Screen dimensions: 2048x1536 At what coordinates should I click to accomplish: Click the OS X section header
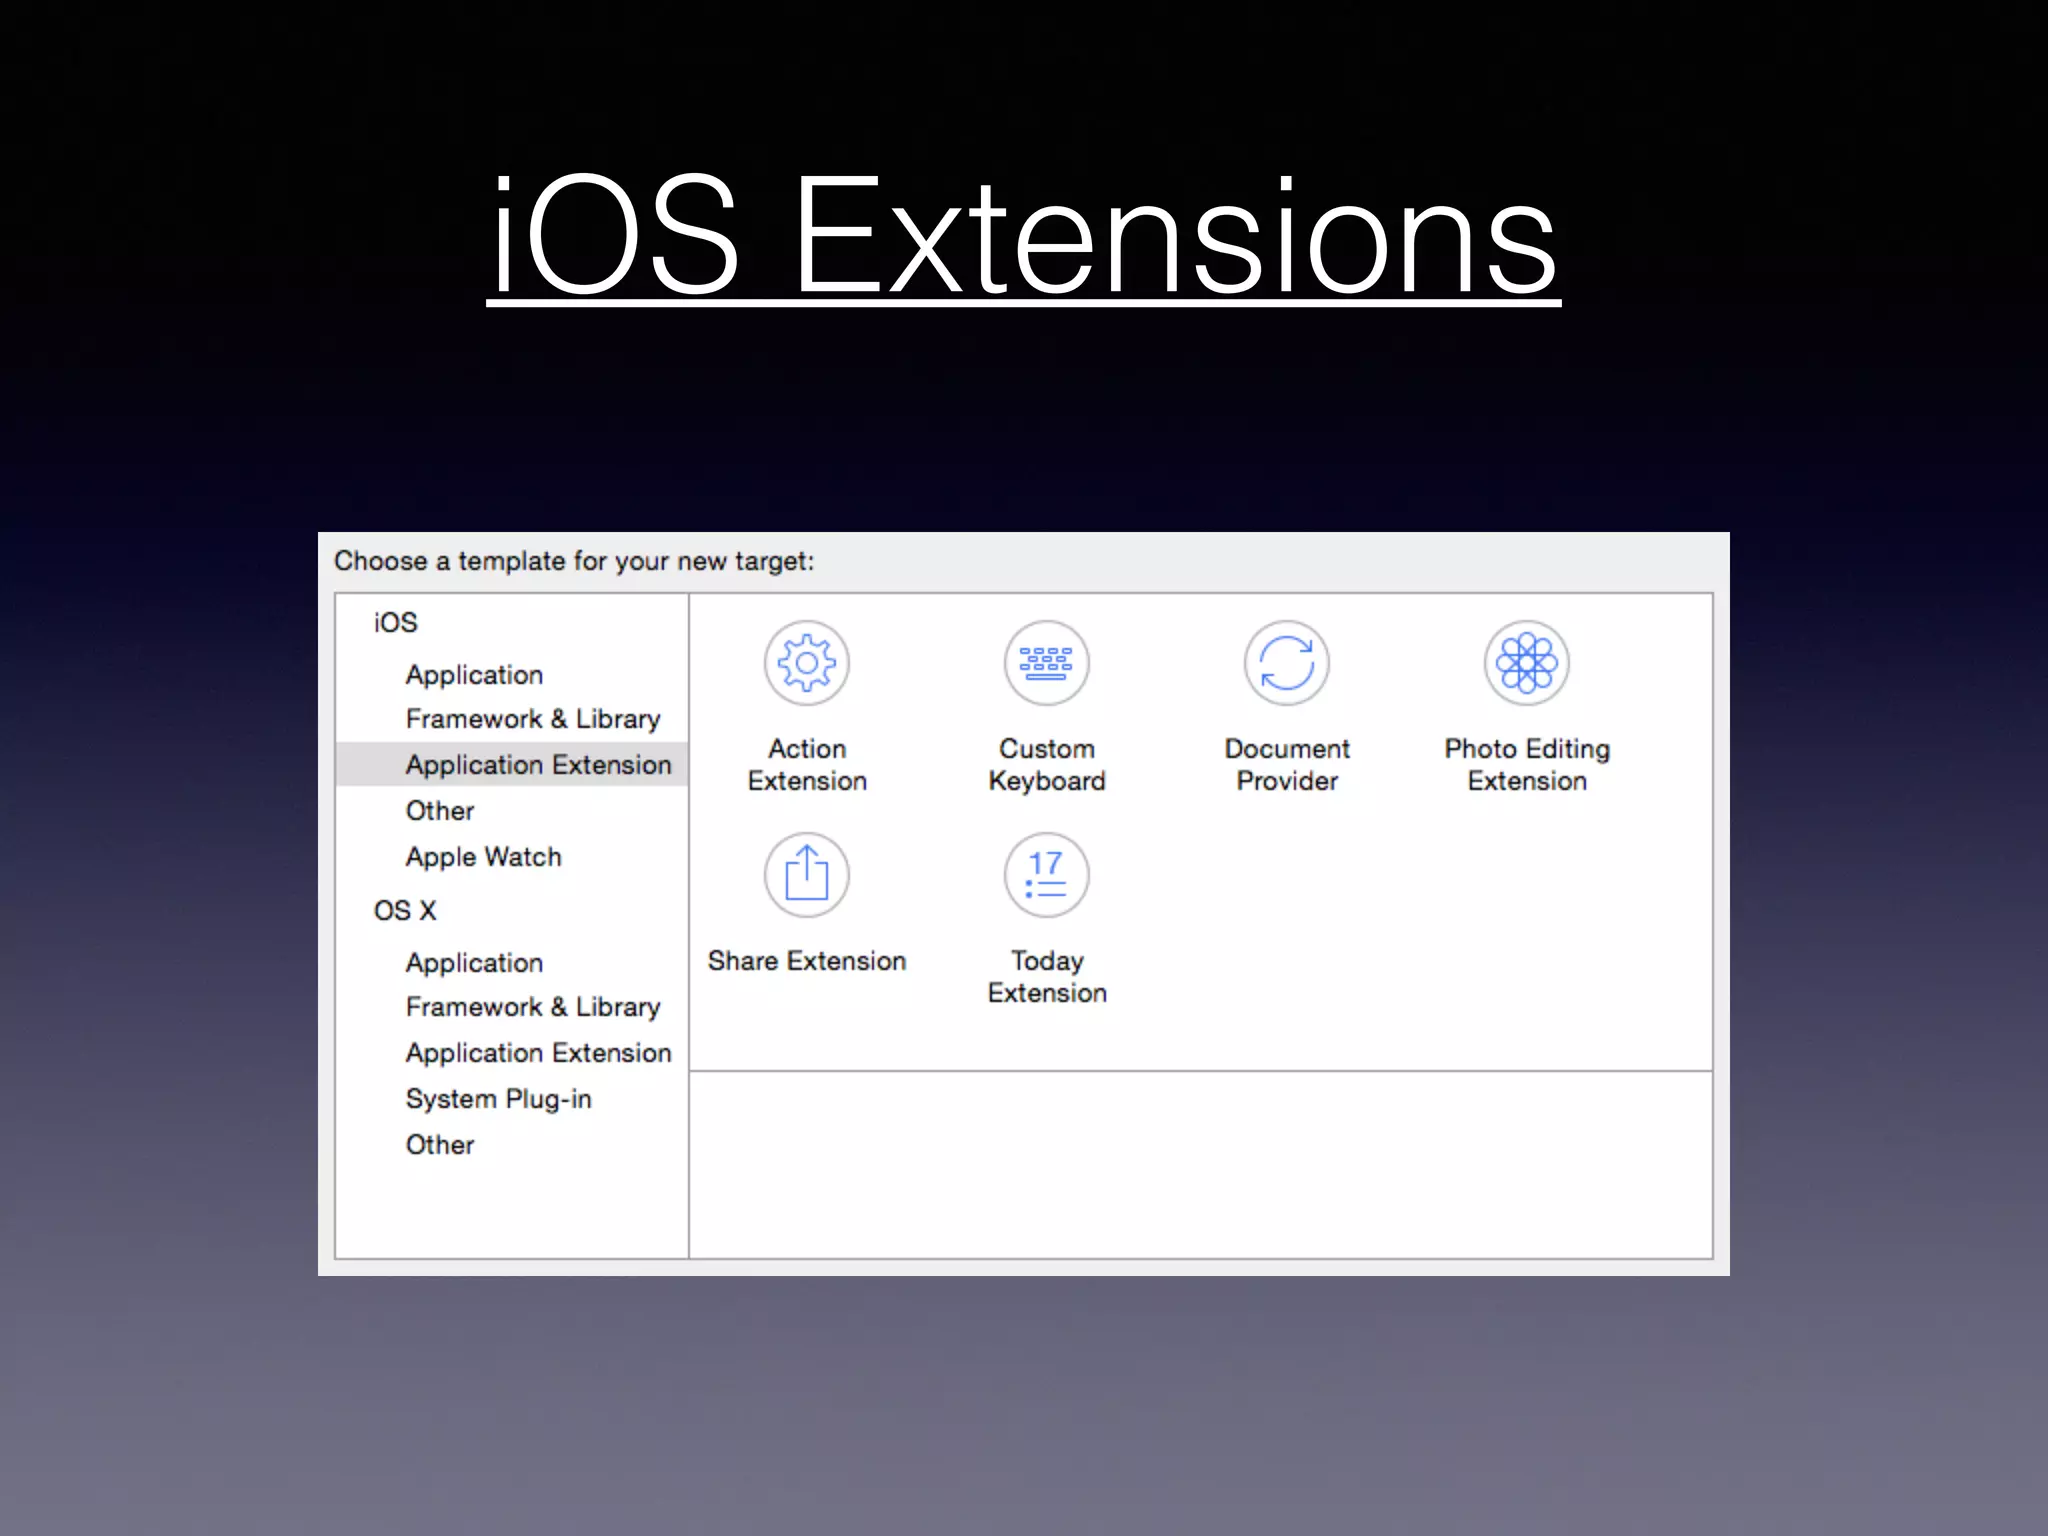pyautogui.click(x=405, y=911)
